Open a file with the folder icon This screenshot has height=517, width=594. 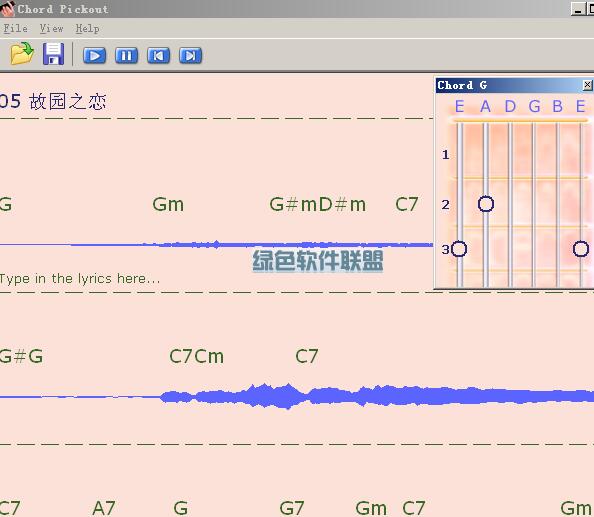pyautogui.click(x=22, y=54)
